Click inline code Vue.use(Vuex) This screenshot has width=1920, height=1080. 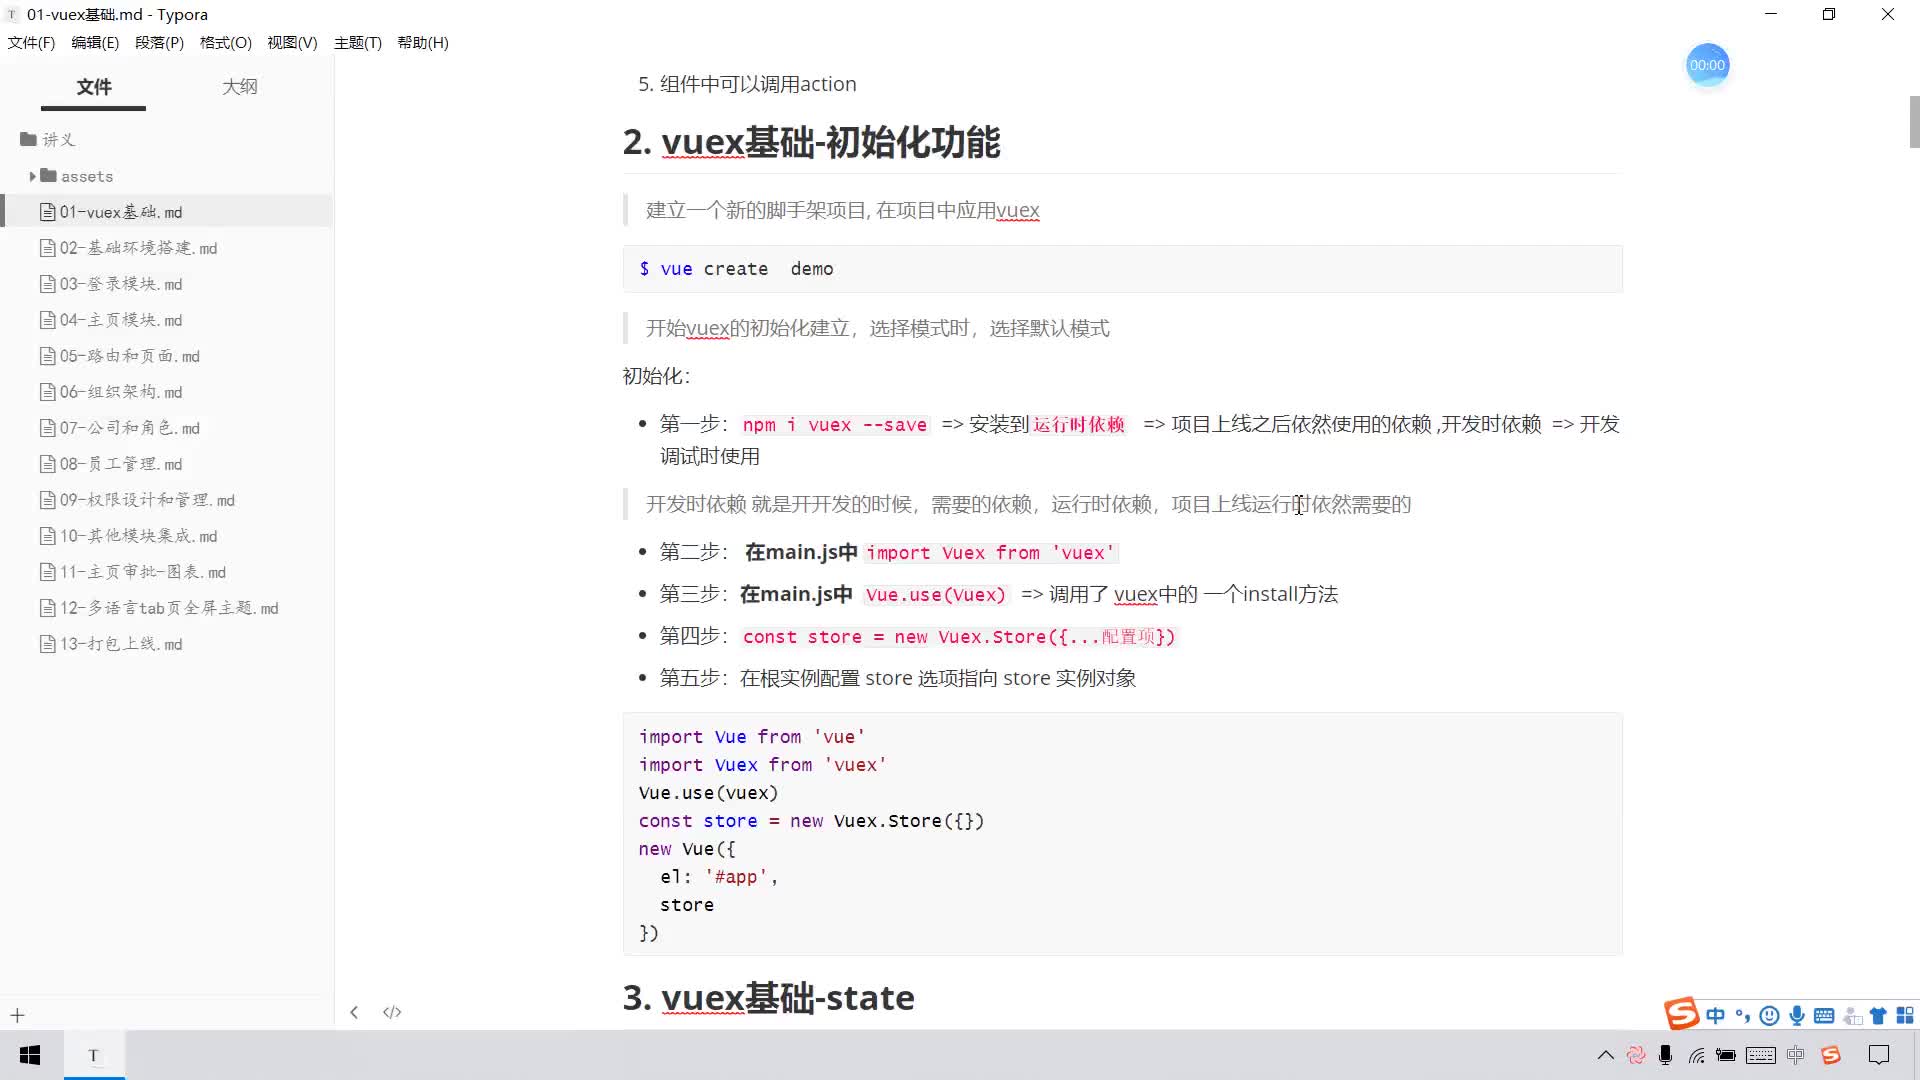[x=936, y=595]
